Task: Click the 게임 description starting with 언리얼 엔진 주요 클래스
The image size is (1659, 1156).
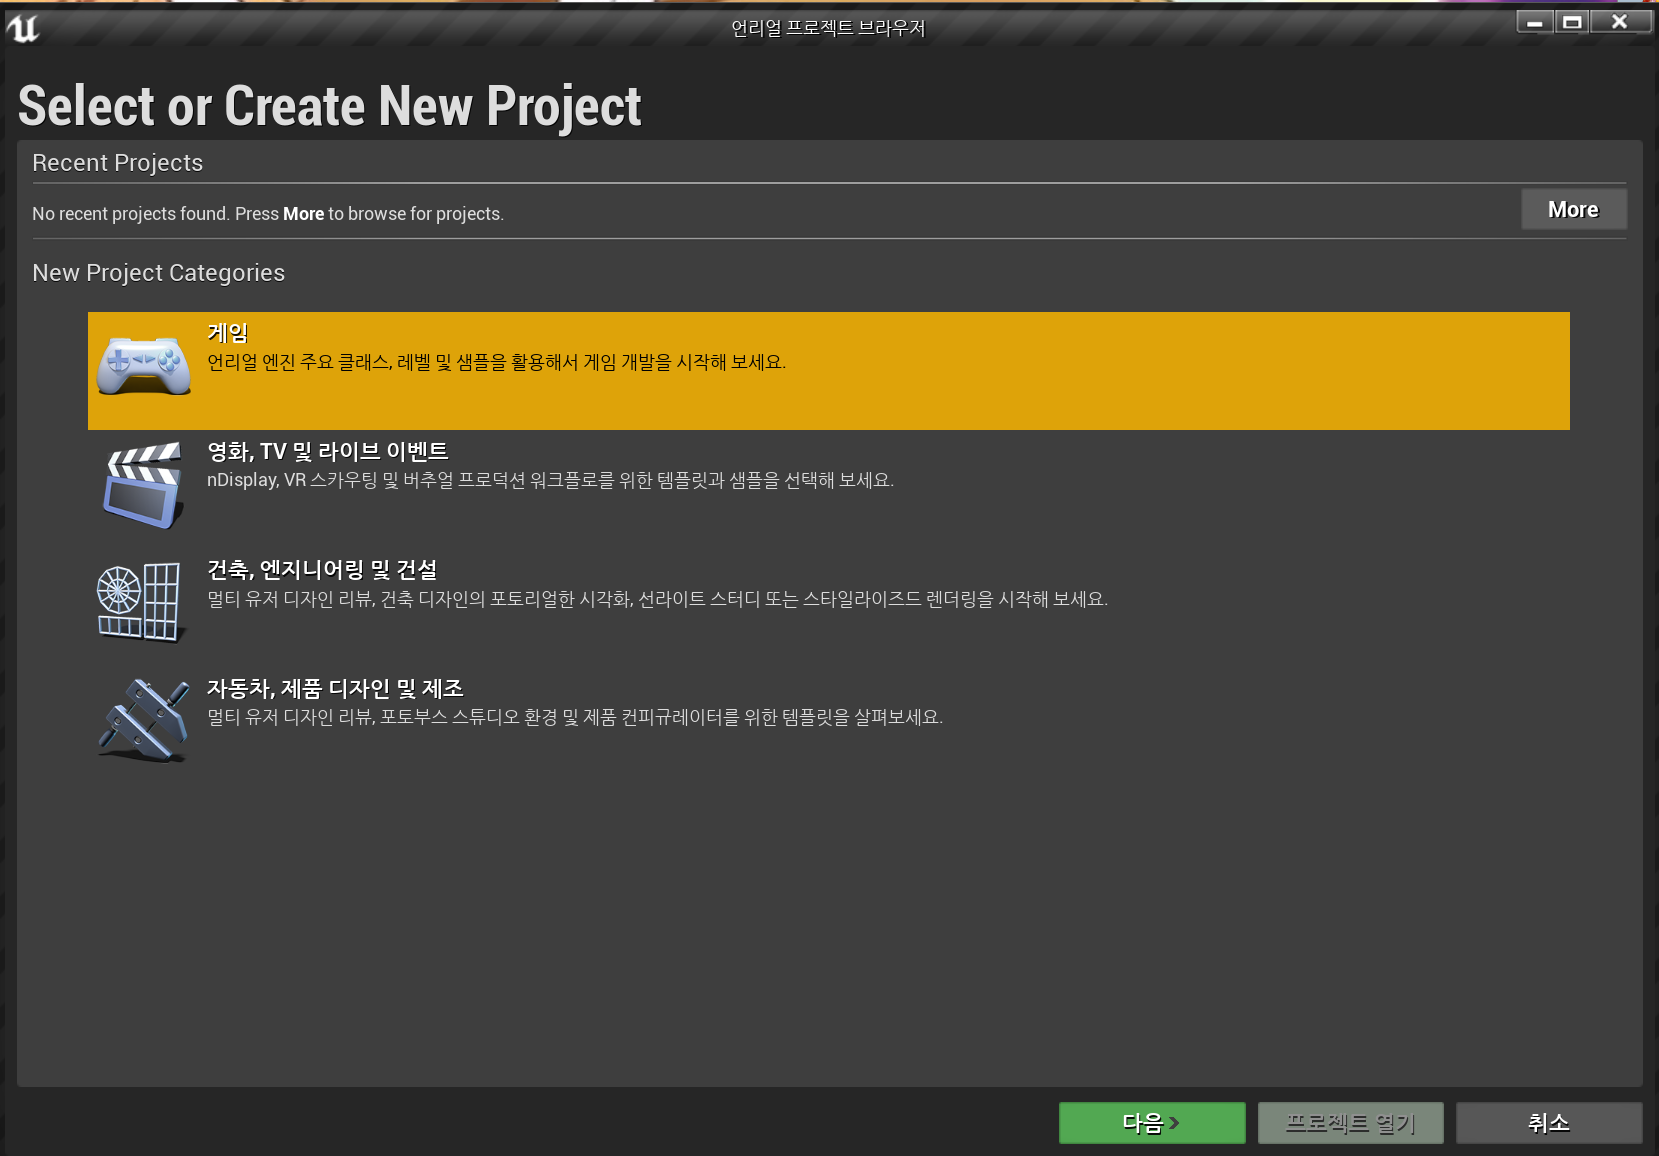Action: [x=496, y=362]
